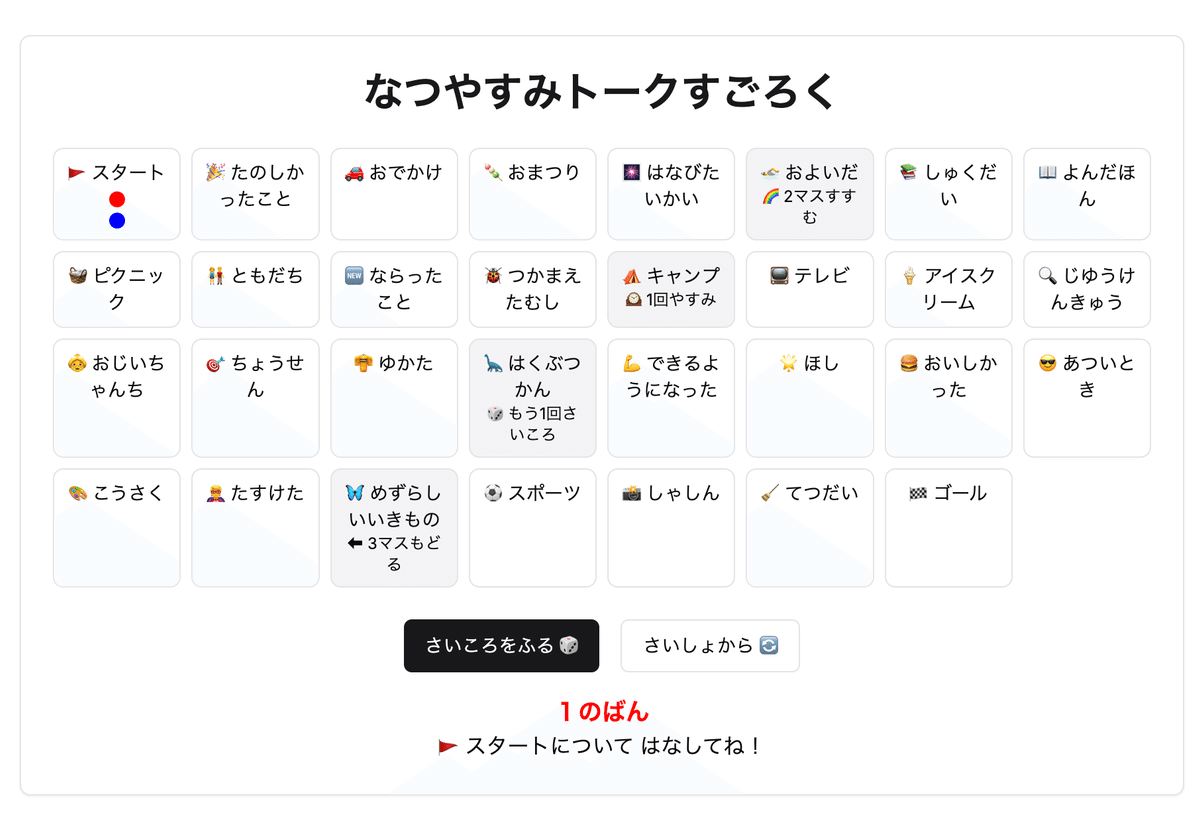Click the camera icon on しゃしん square

pyautogui.click(x=632, y=493)
